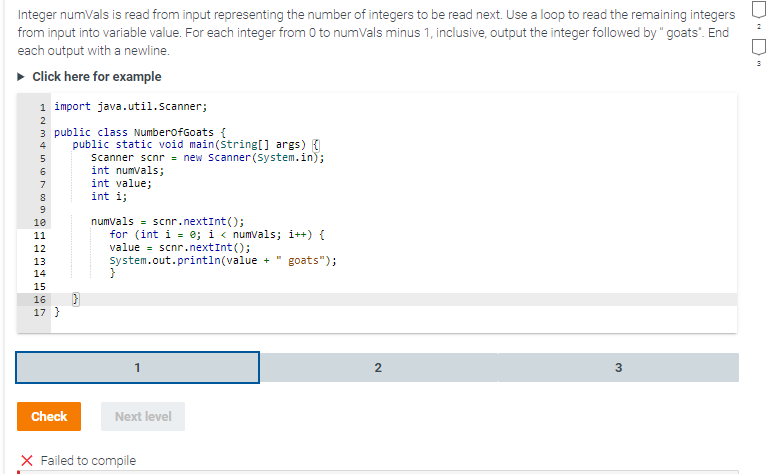Click 'numVals = scnr.nextInt();' code line

(x=167, y=222)
